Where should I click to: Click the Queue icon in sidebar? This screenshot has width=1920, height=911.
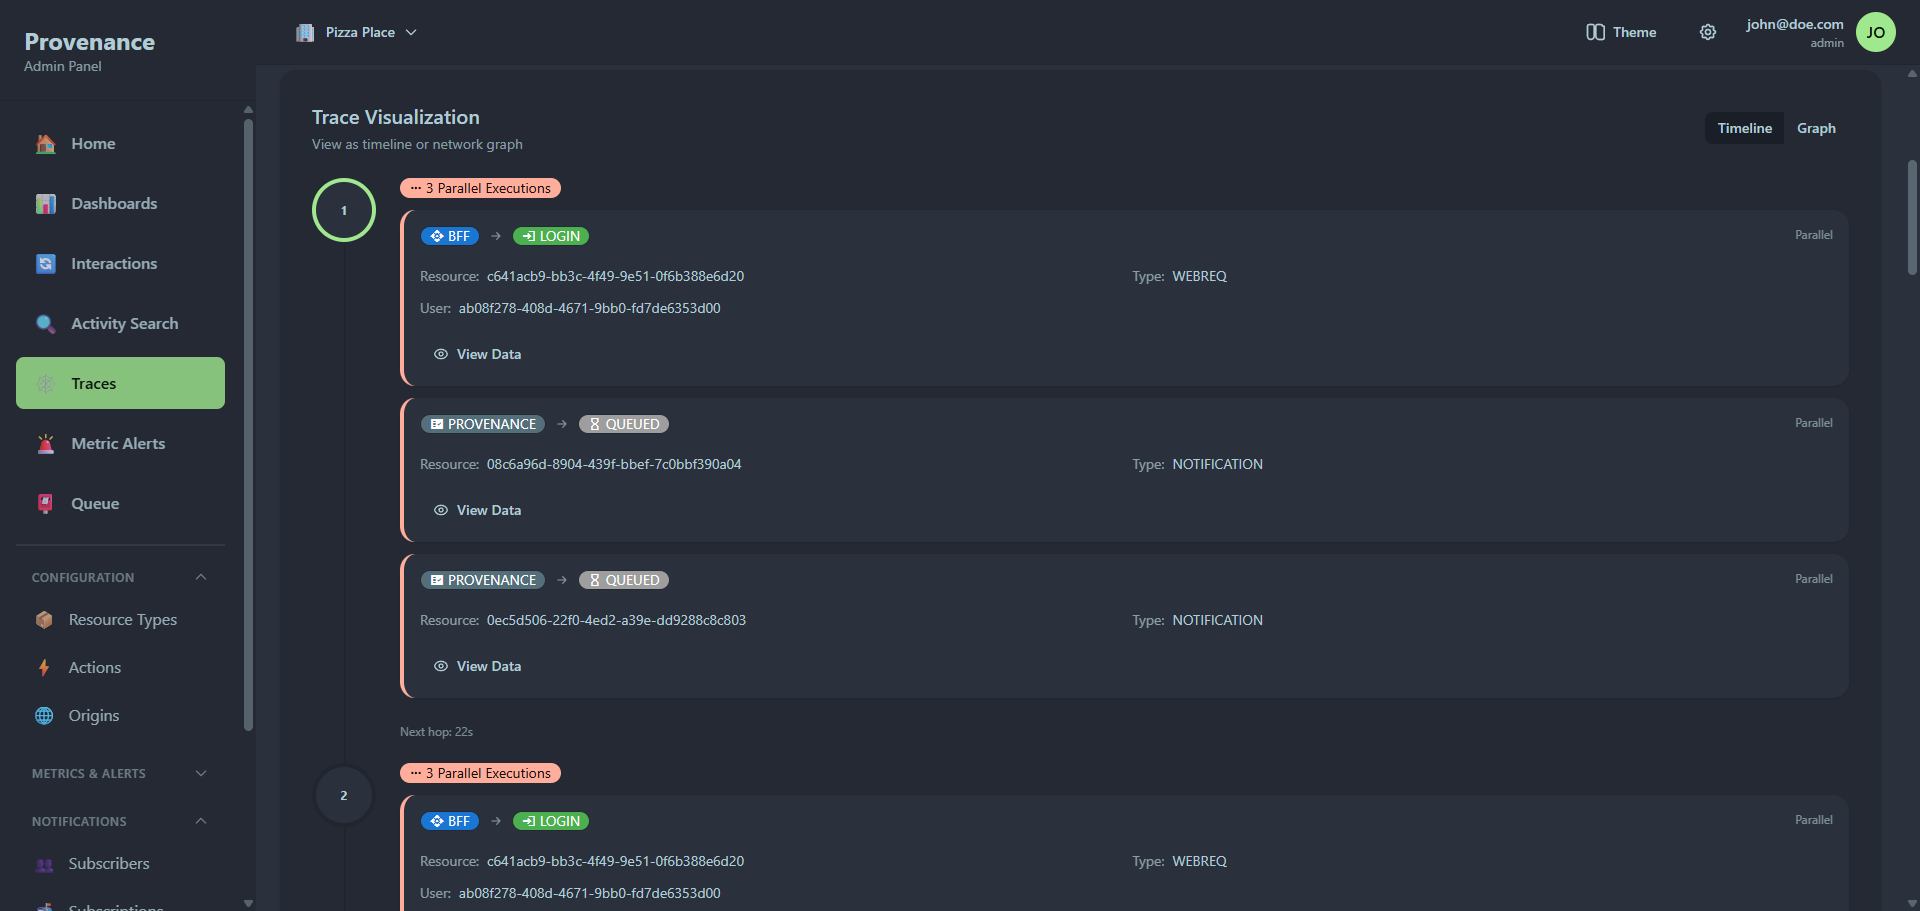[x=46, y=504]
